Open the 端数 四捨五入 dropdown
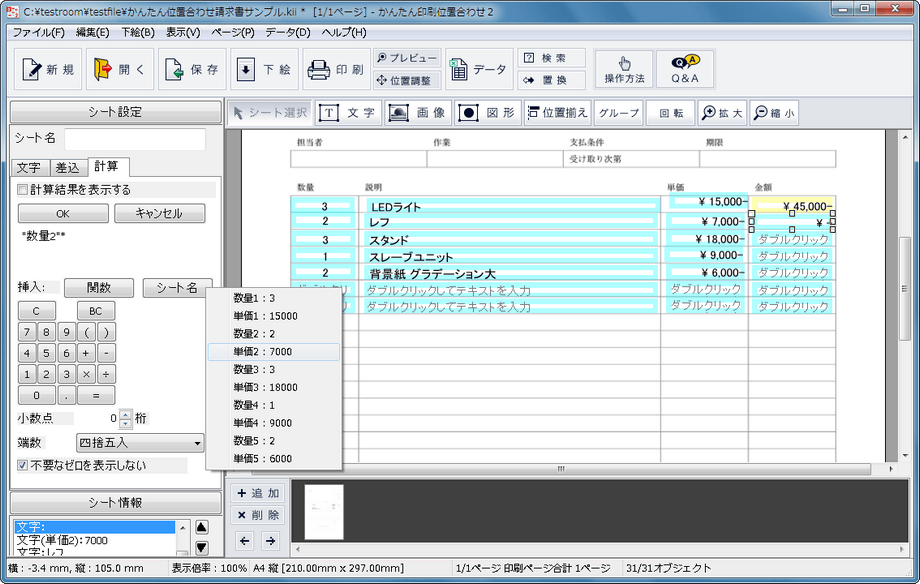 (x=140, y=443)
